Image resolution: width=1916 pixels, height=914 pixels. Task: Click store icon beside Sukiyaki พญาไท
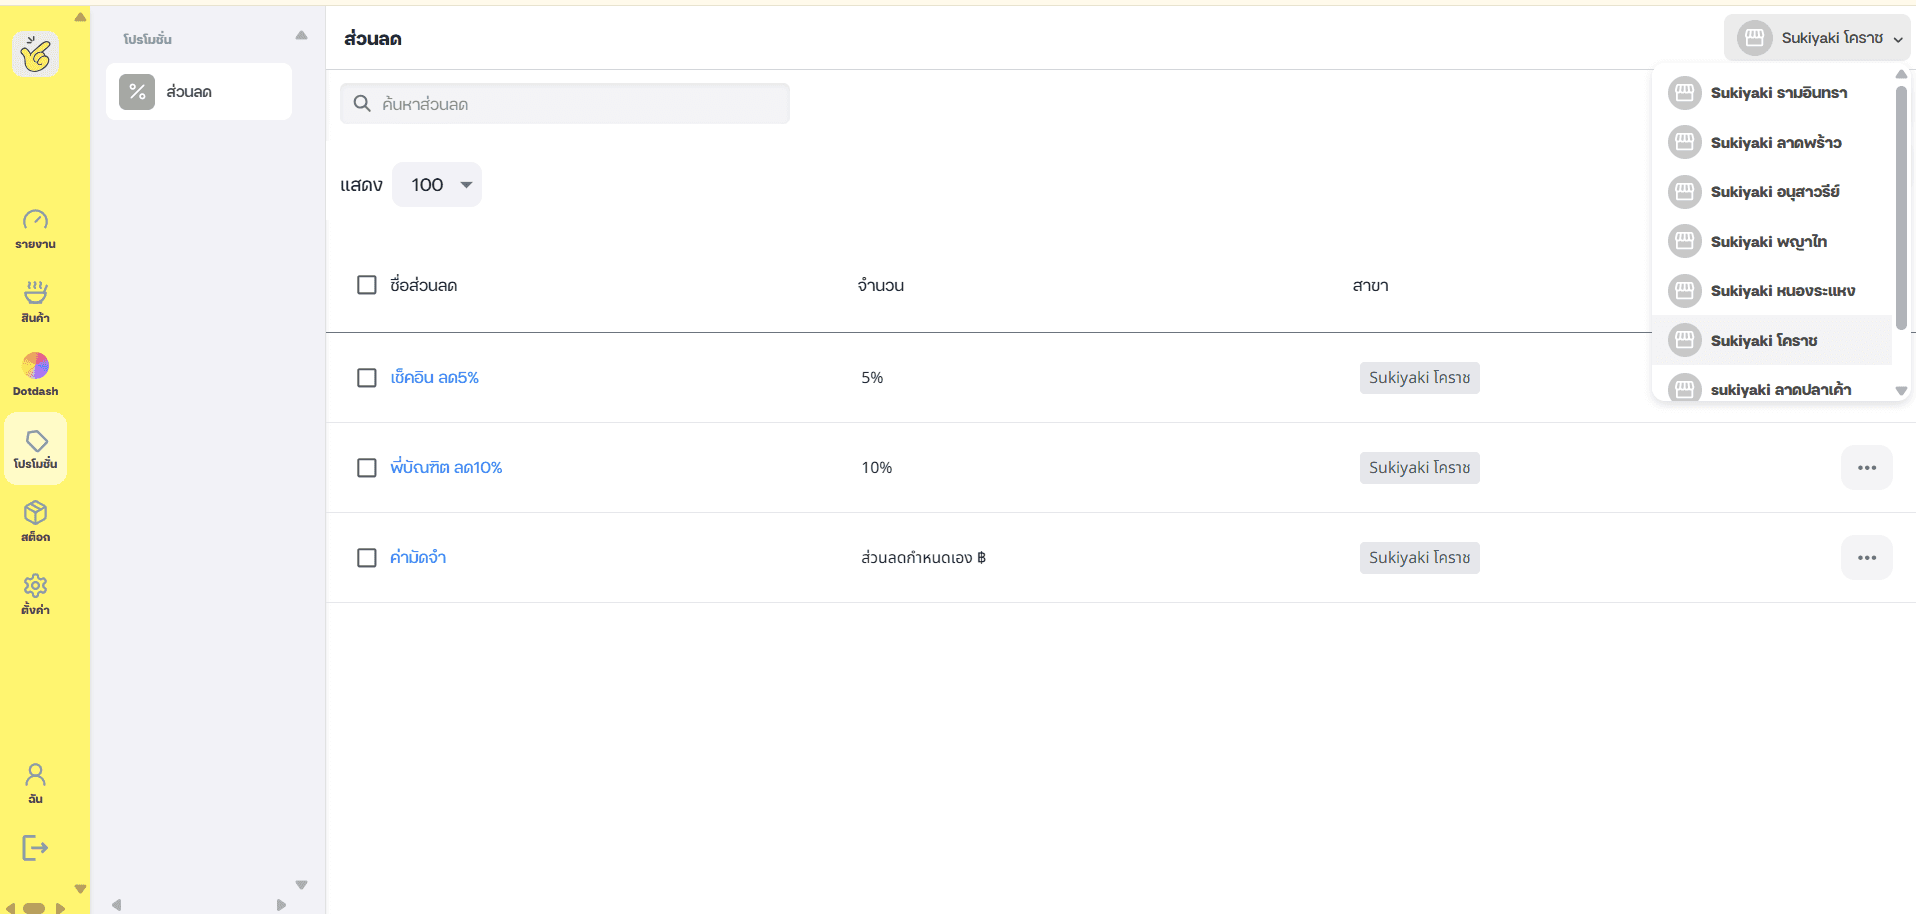click(1685, 241)
